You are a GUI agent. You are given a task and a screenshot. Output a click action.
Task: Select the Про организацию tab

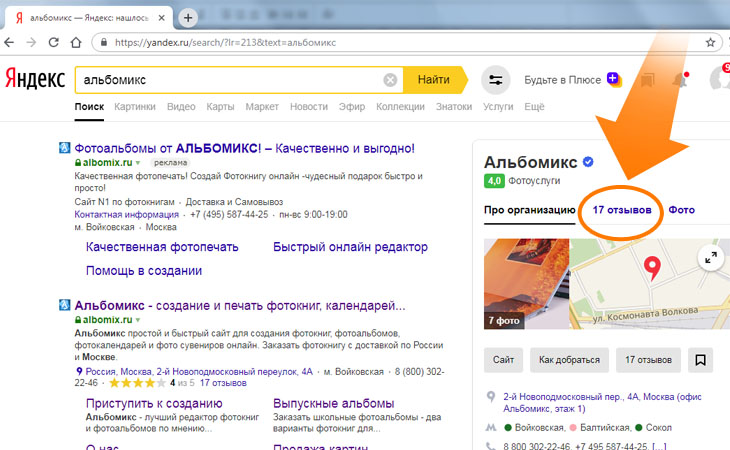[529, 210]
